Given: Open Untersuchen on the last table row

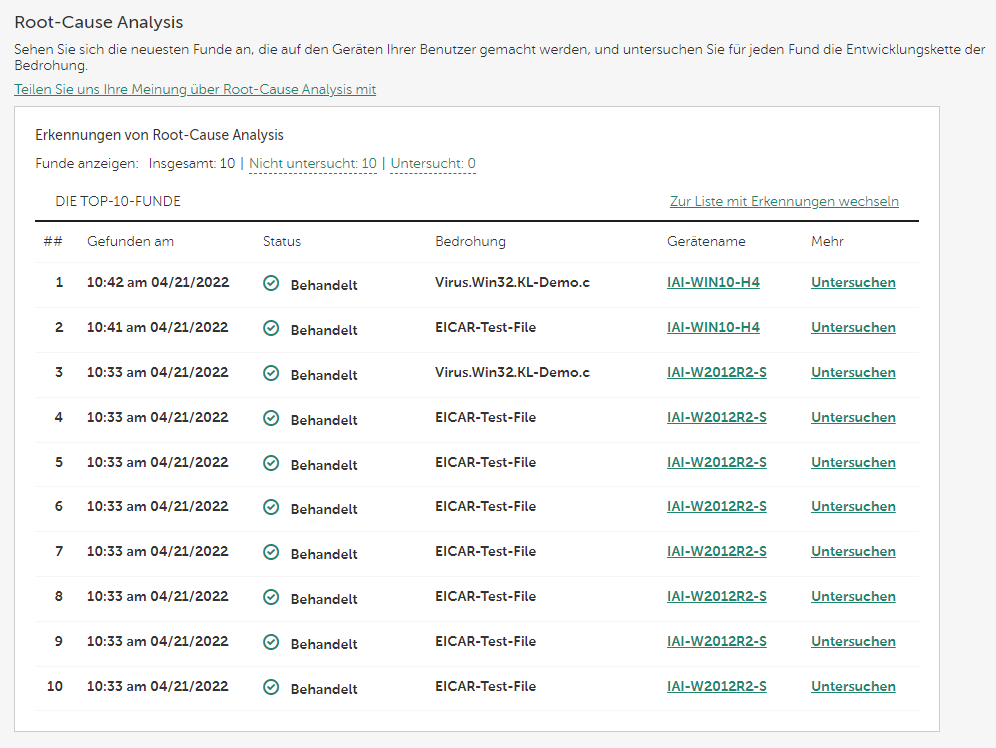Looking at the screenshot, I should [853, 686].
